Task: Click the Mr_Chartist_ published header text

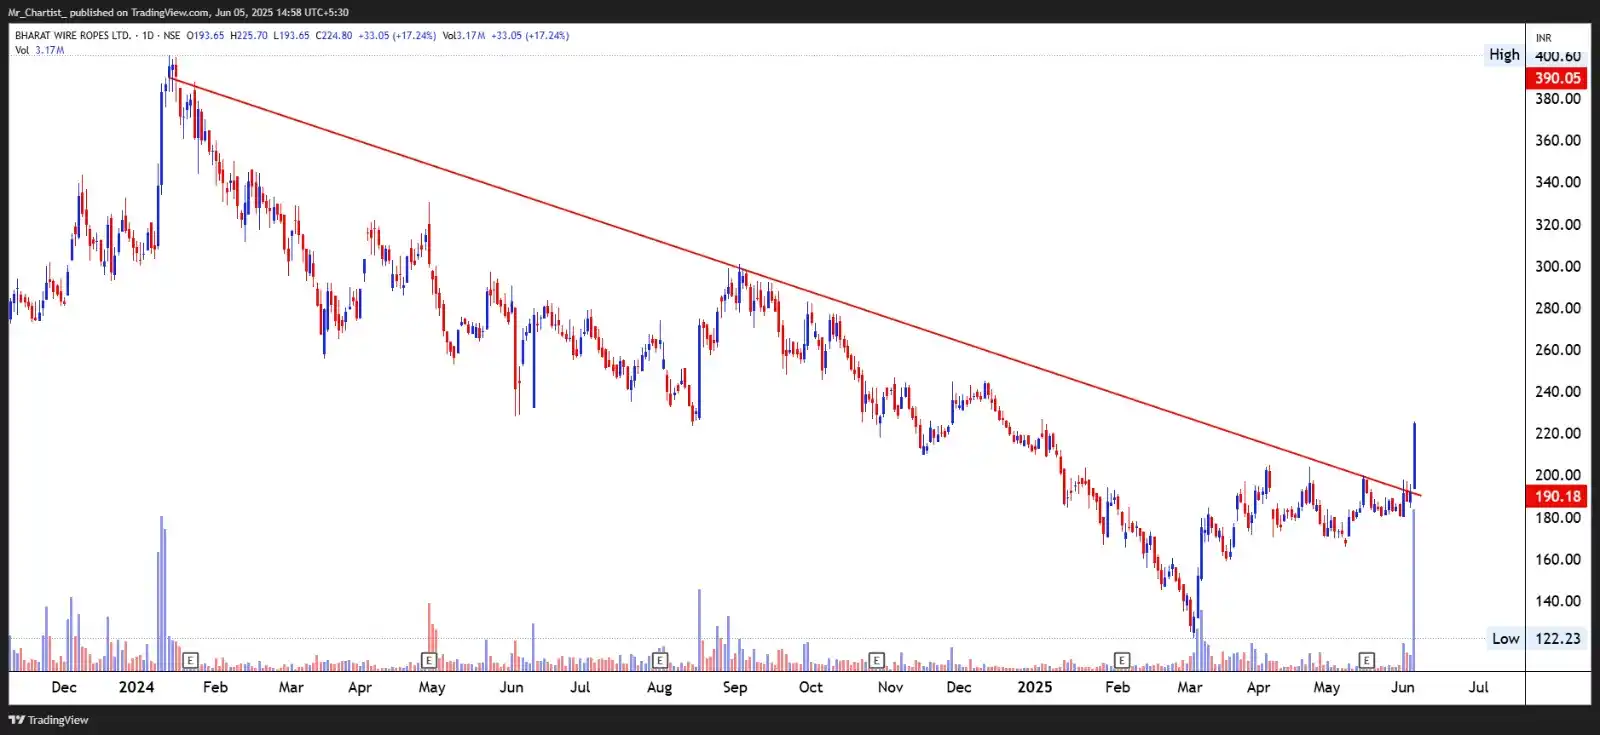Action: point(178,12)
